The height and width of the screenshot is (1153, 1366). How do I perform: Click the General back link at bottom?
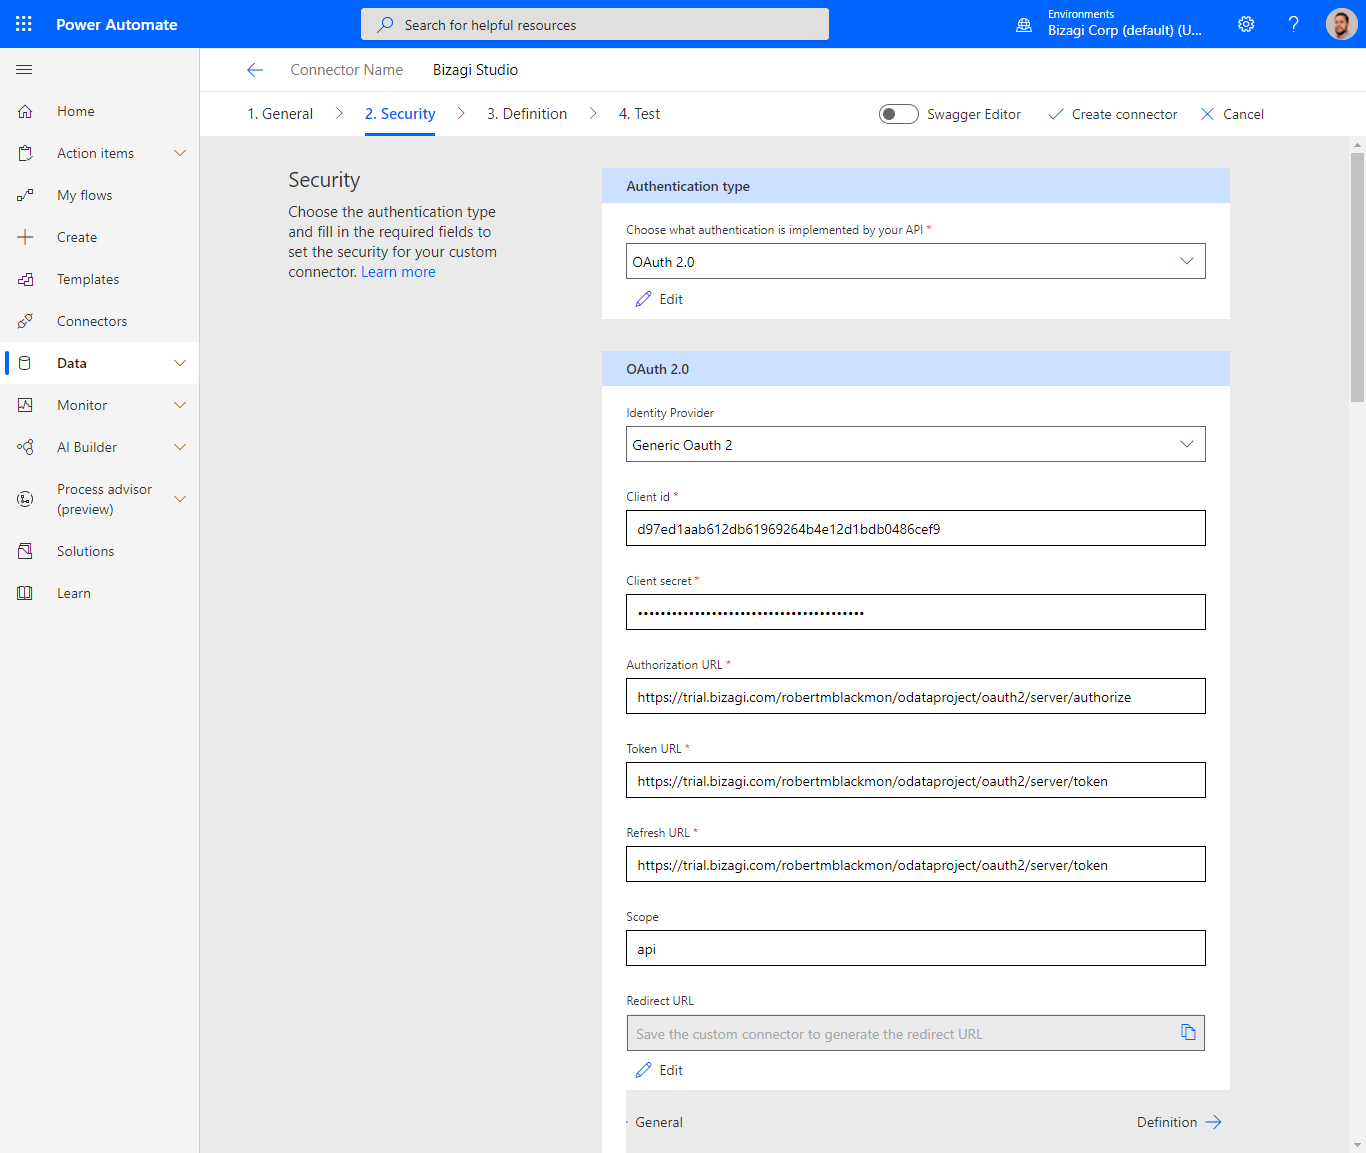pos(659,1122)
